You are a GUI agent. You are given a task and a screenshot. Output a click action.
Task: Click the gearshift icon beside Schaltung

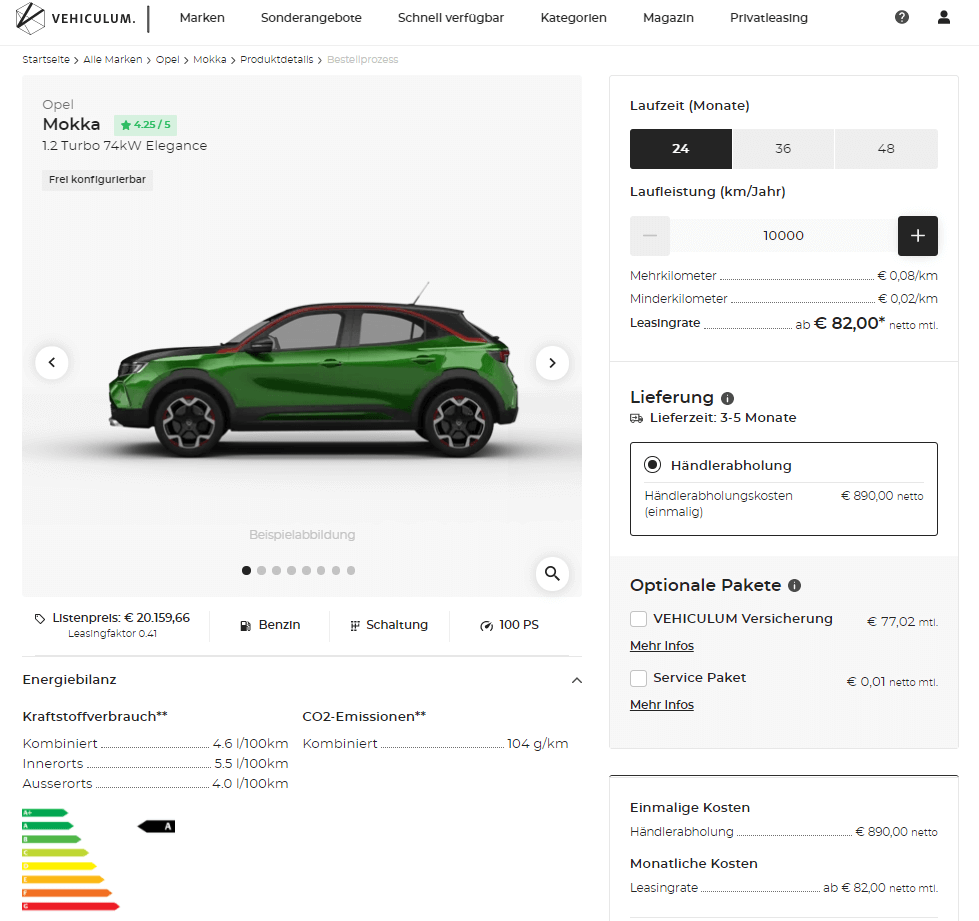355,625
